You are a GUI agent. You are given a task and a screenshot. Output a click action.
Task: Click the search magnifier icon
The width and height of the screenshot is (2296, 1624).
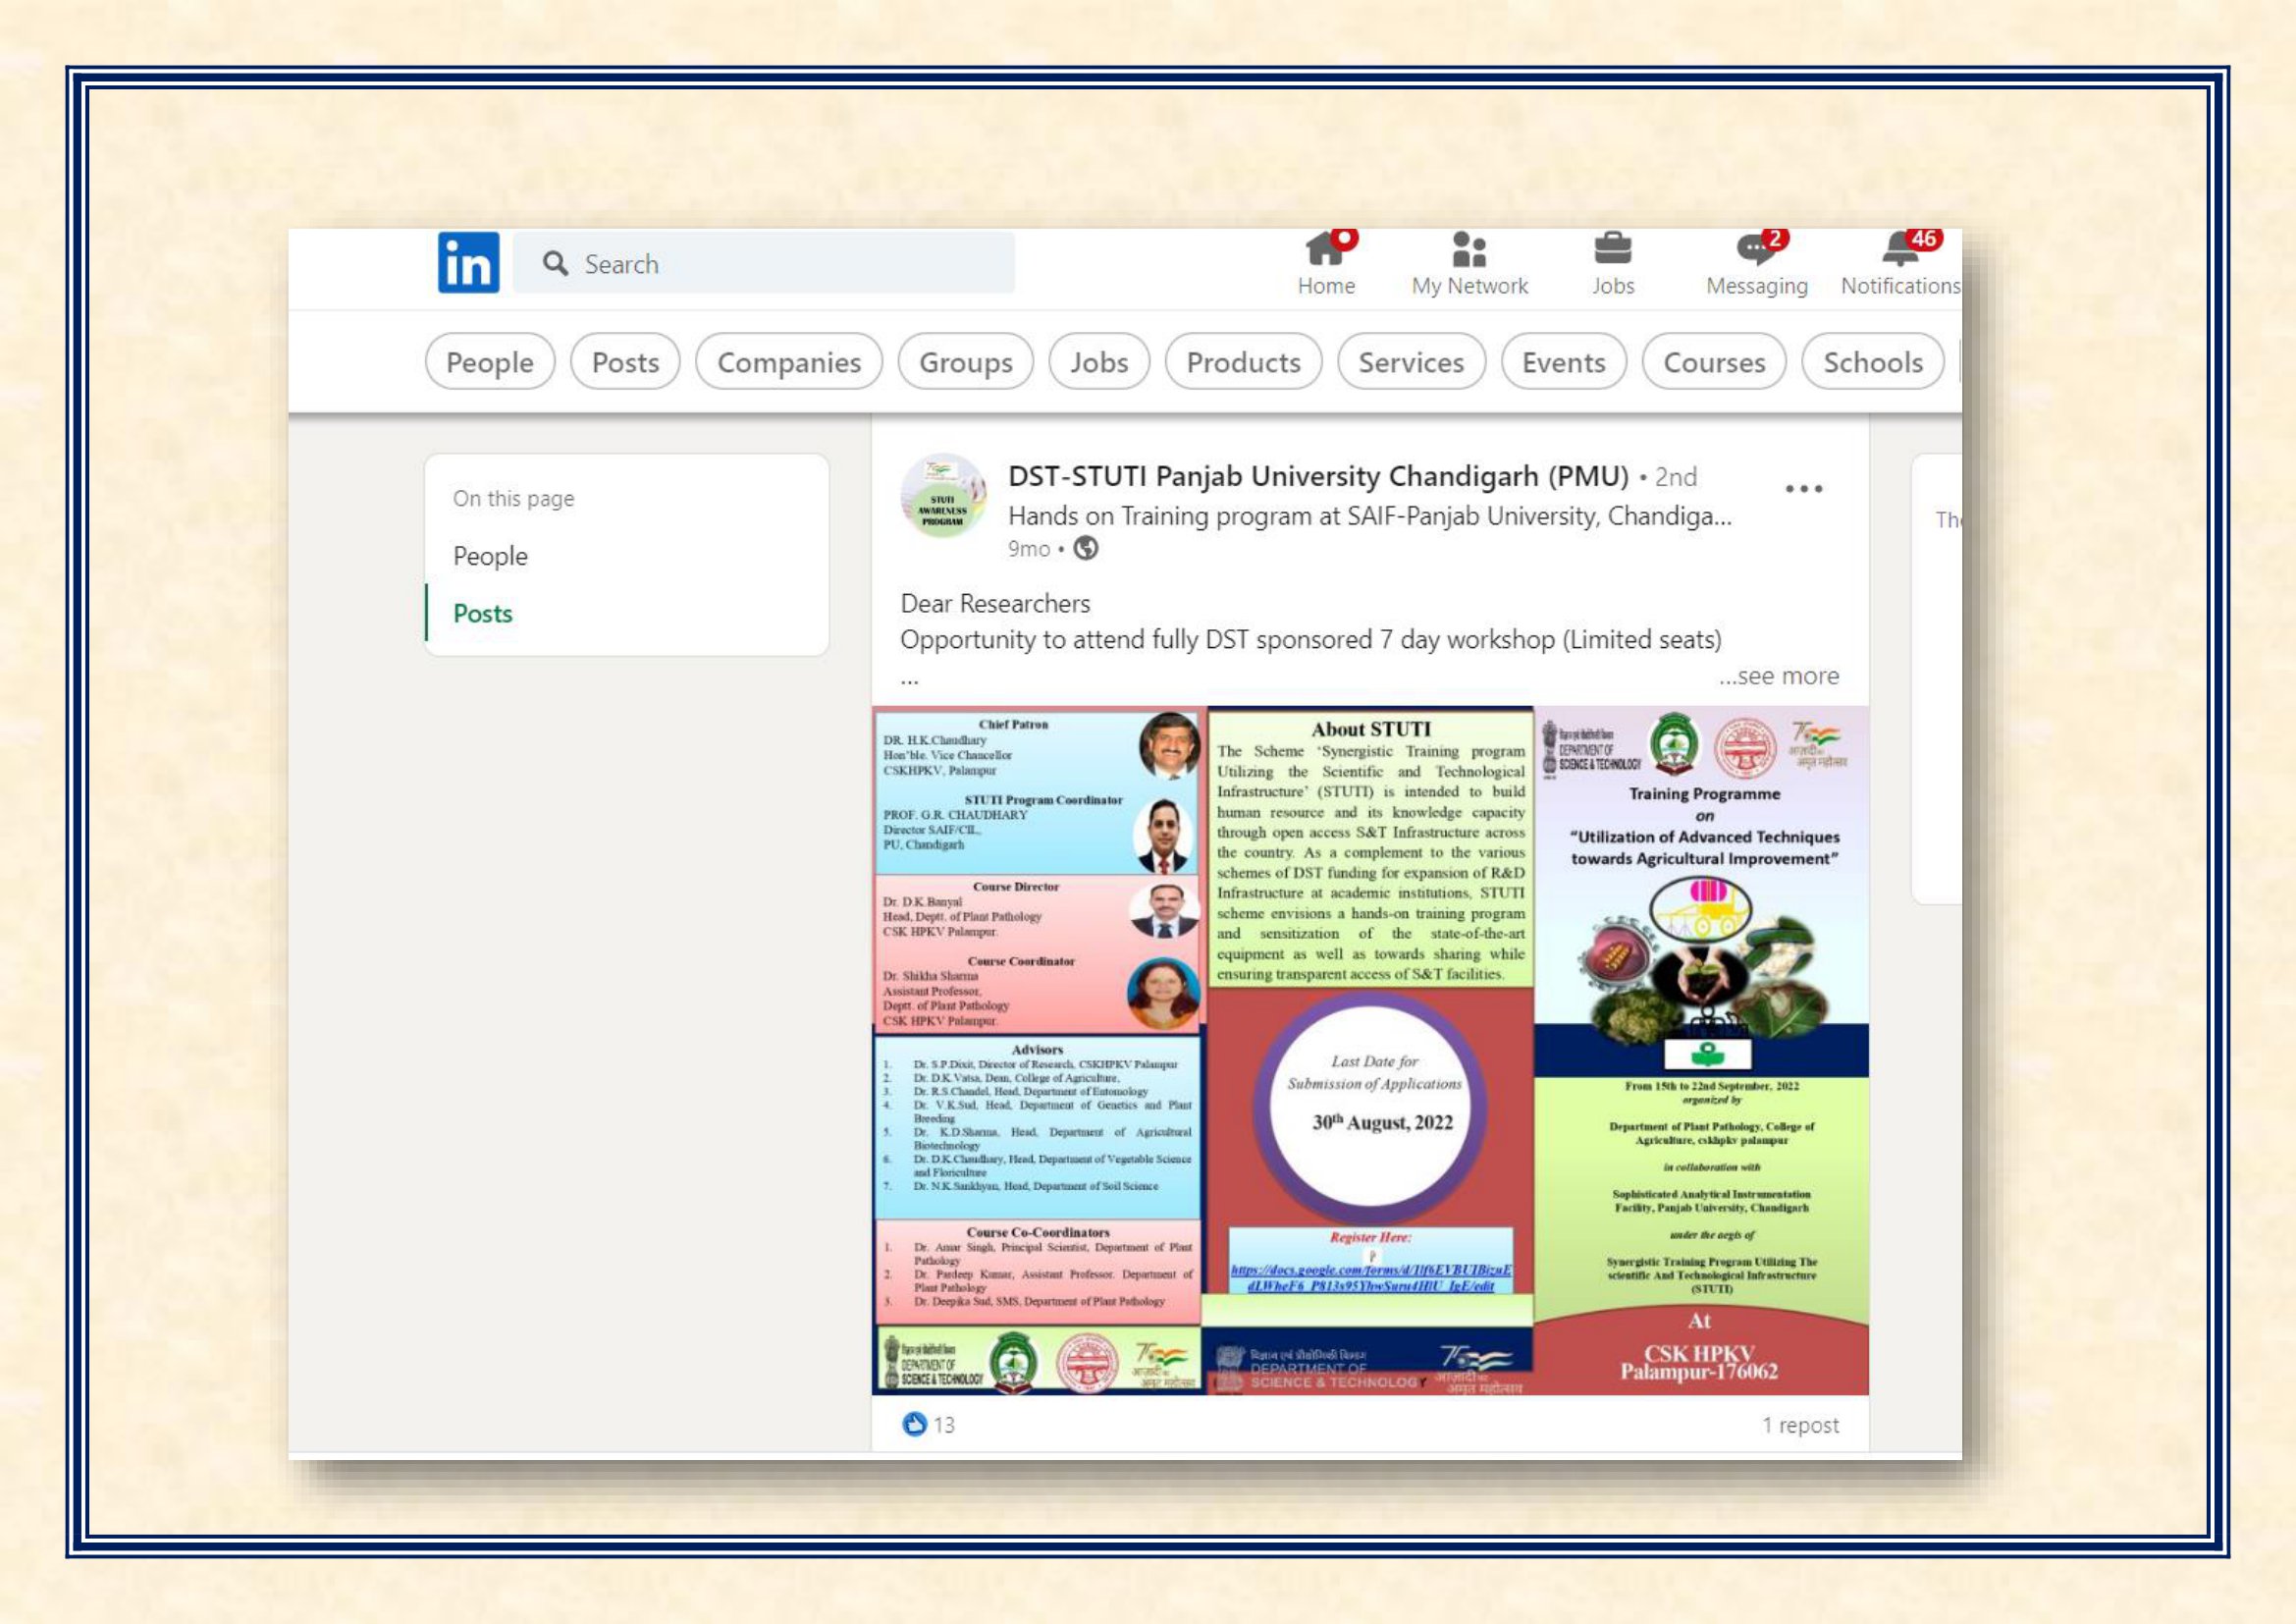pos(555,263)
